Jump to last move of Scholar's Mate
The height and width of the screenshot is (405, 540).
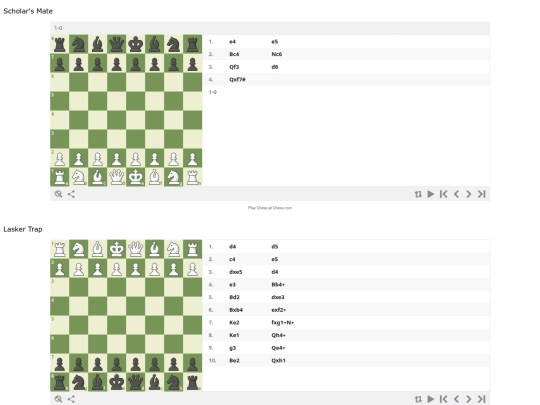481,194
